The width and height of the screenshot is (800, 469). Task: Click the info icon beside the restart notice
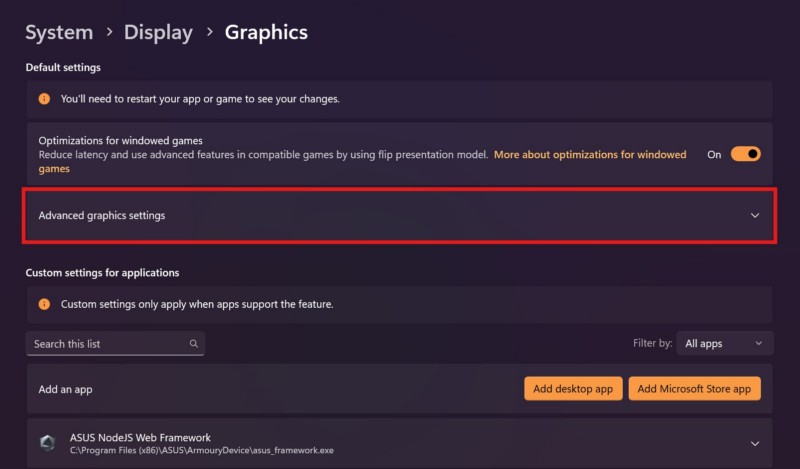[44, 99]
